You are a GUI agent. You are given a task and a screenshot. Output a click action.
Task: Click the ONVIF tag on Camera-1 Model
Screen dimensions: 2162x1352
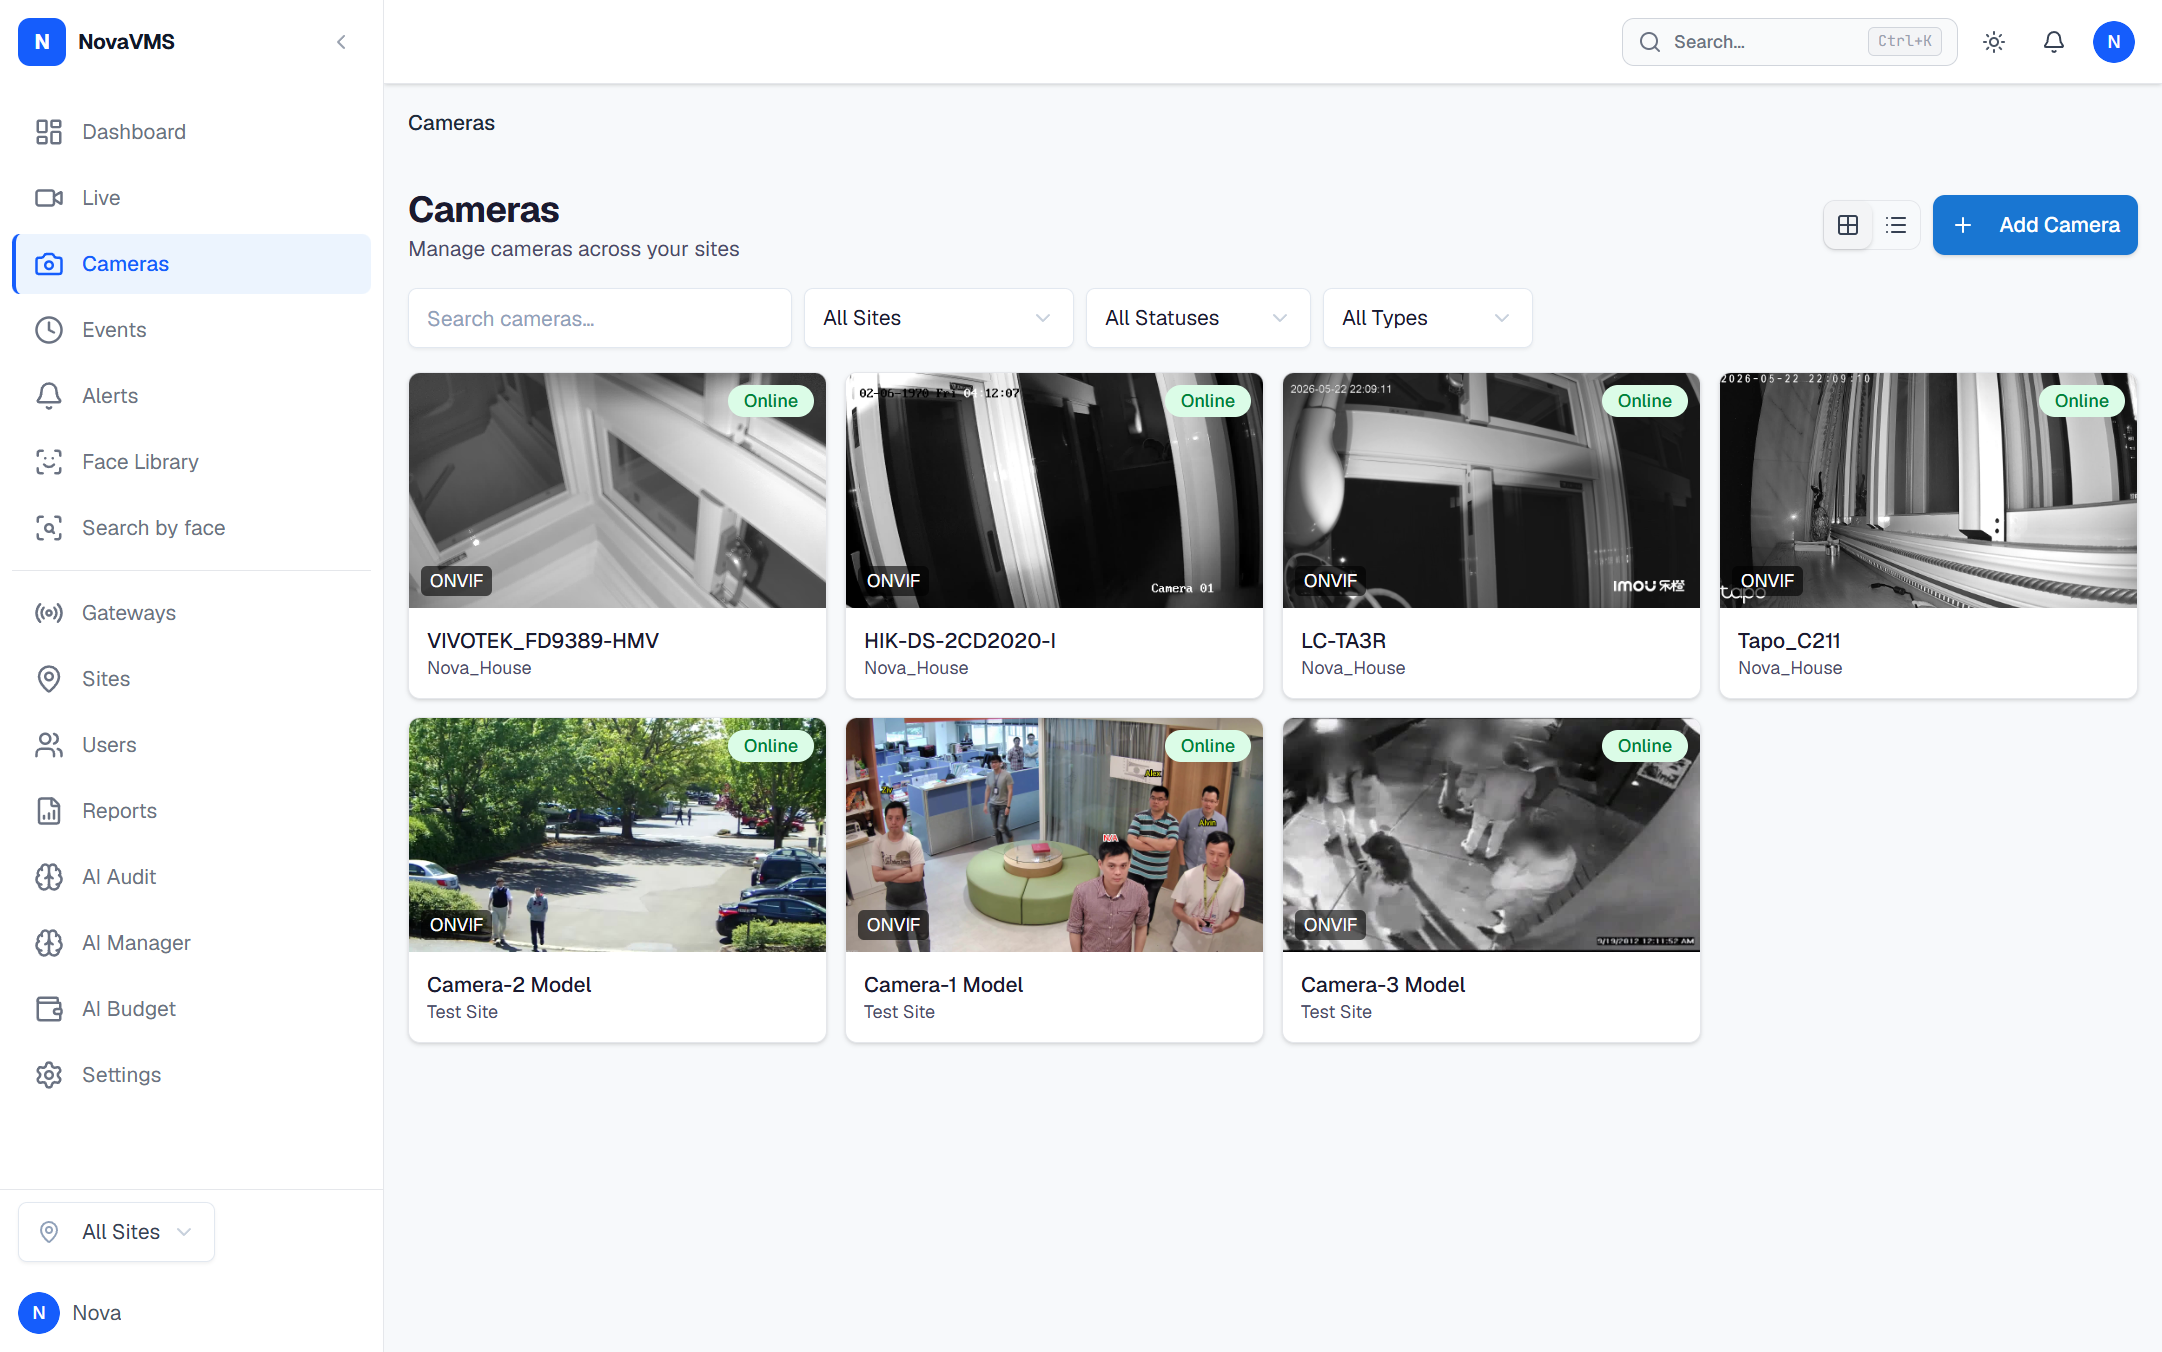click(893, 925)
